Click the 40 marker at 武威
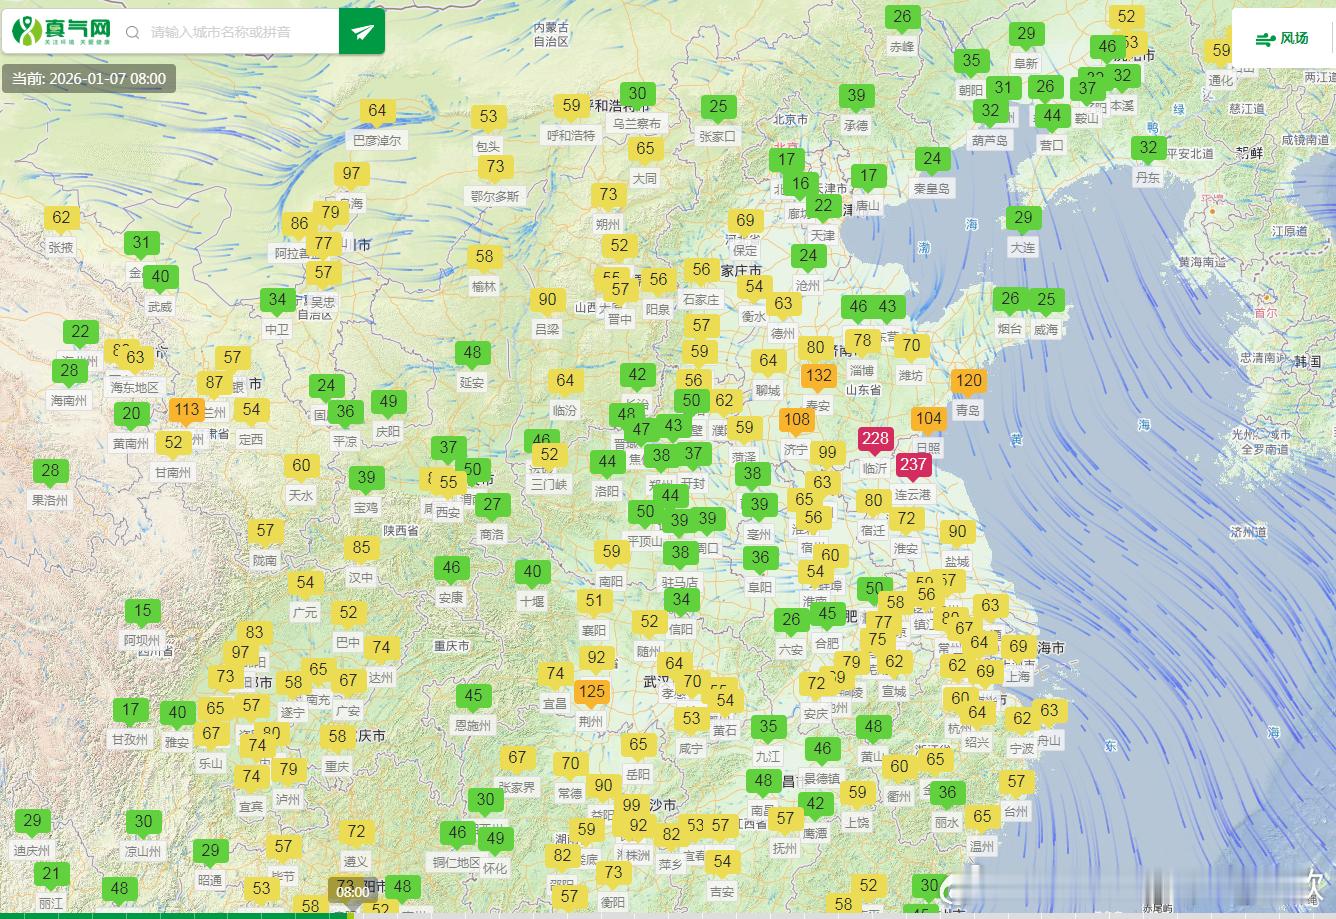Image resolution: width=1336 pixels, height=919 pixels. pos(160,278)
